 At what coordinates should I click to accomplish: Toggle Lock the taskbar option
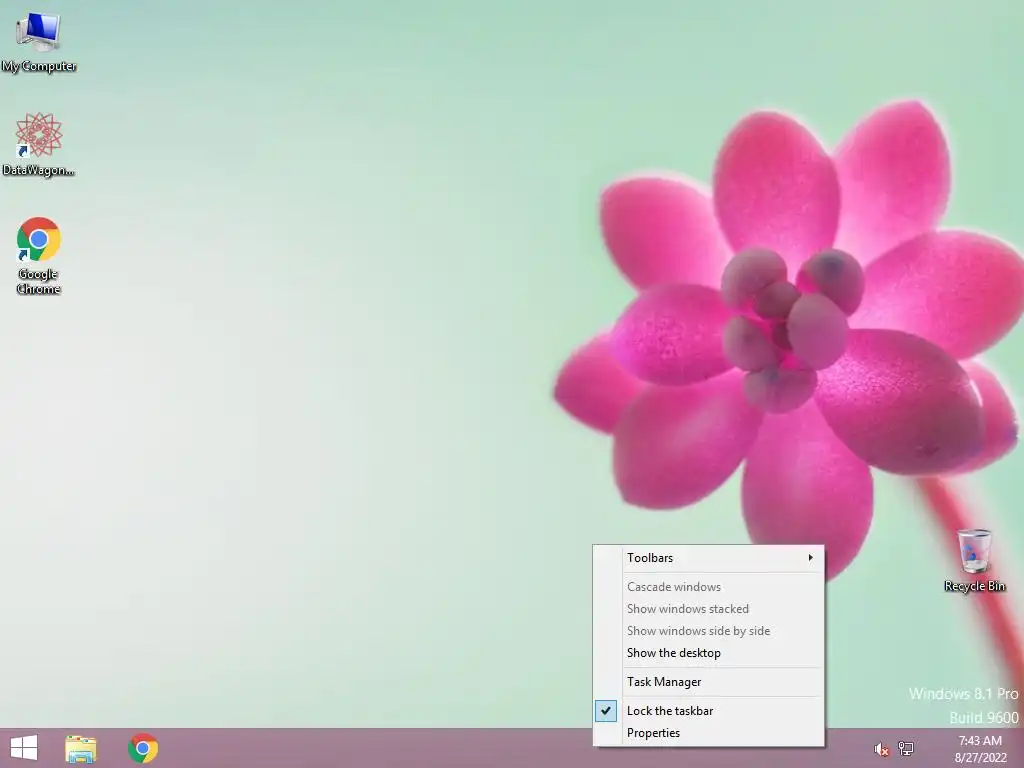click(x=709, y=711)
